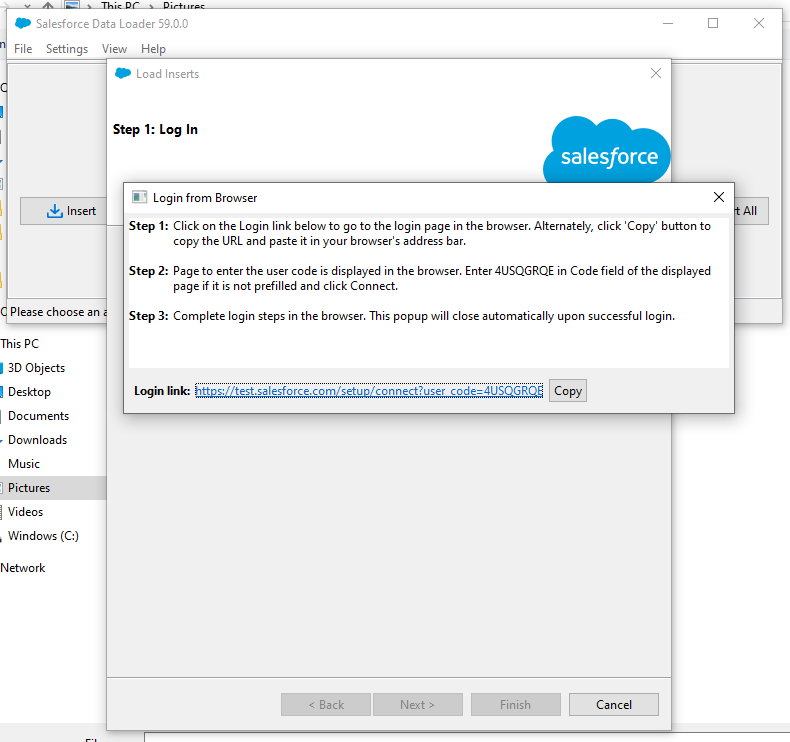The image size is (790, 742).
Task: Open the test.salesforce.com login link
Action: (x=369, y=391)
